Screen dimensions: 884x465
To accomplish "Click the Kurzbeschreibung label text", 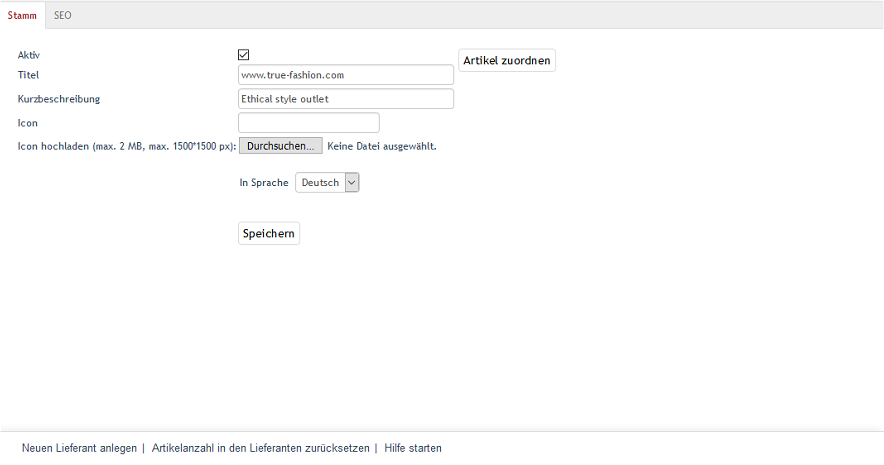I will 59,99.
